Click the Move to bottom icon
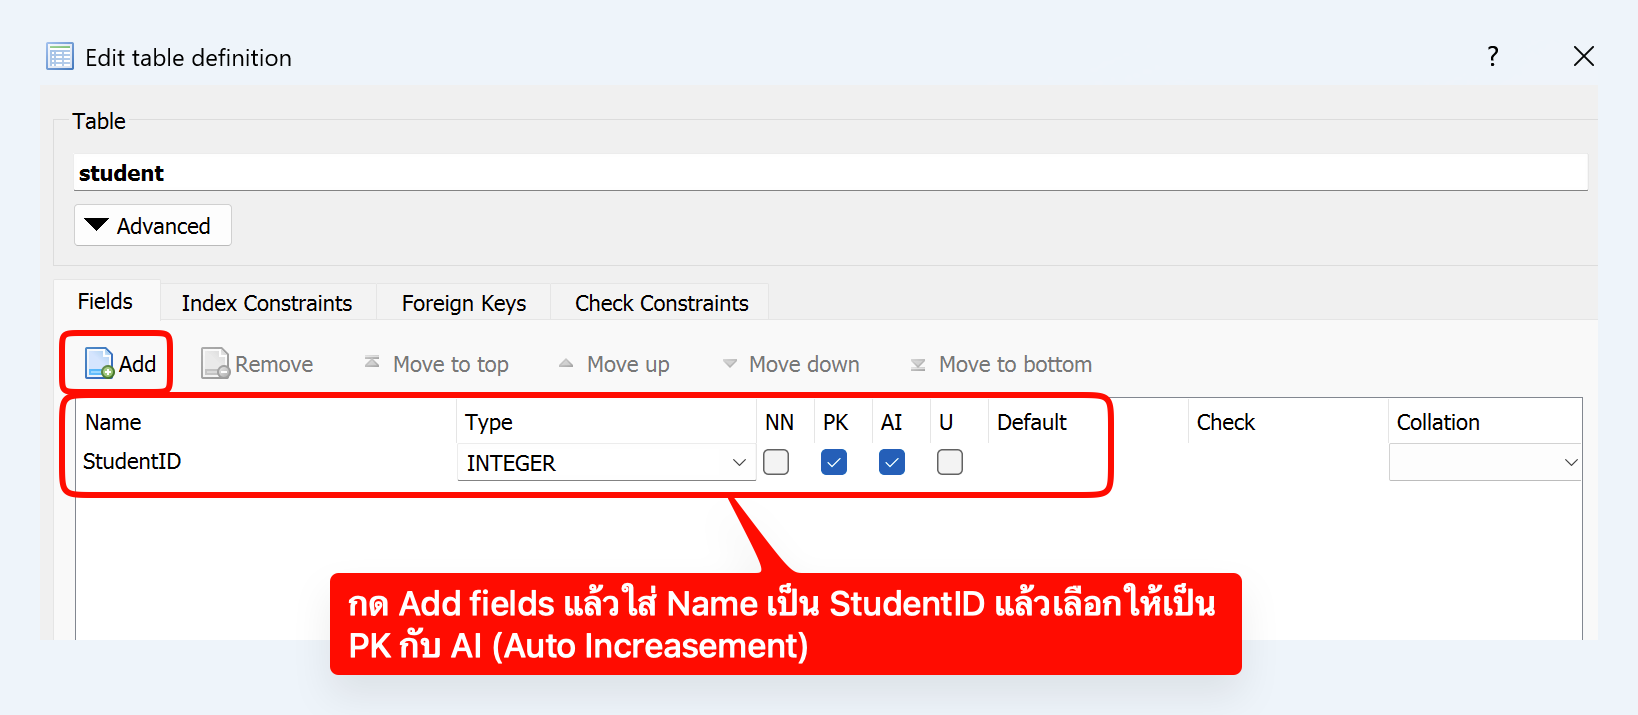The width and height of the screenshot is (1638, 715). click(x=918, y=365)
